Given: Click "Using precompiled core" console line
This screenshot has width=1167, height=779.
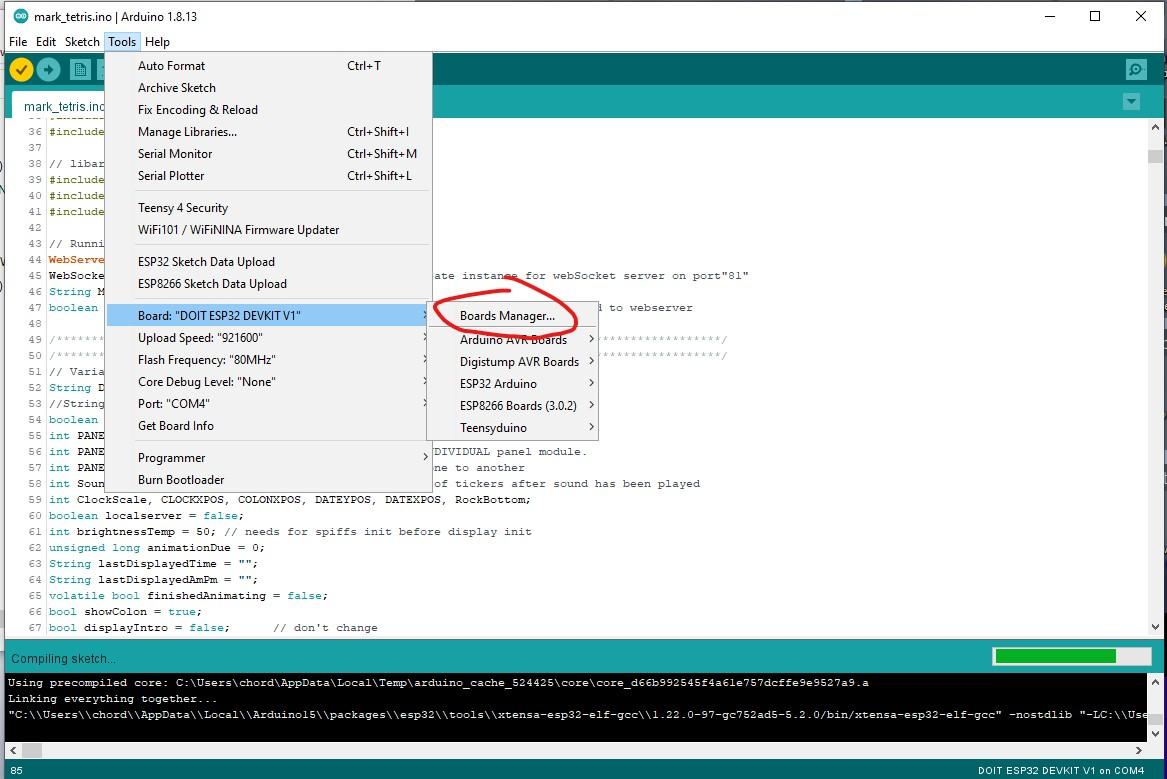Looking at the screenshot, I should pyautogui.click(x=438, y=682).
